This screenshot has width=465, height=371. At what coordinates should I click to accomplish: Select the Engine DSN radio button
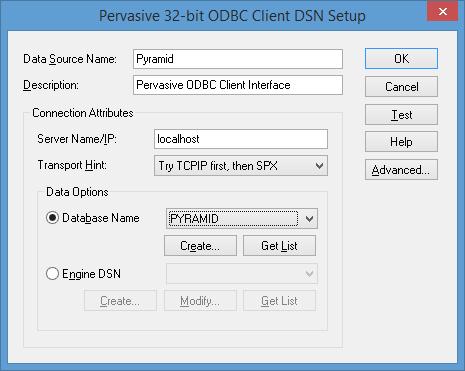tap(52, 274)
